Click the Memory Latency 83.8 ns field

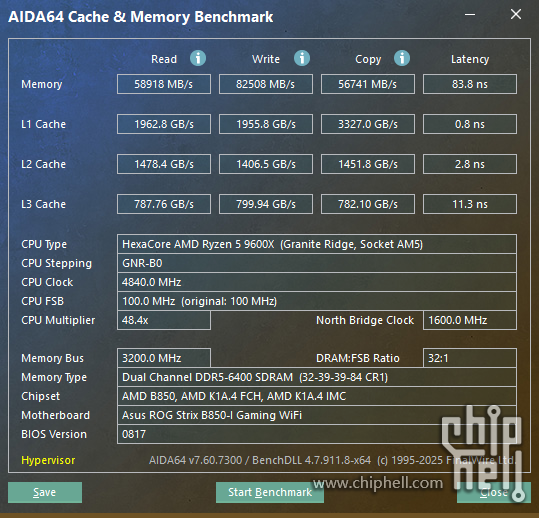(470, 84)
